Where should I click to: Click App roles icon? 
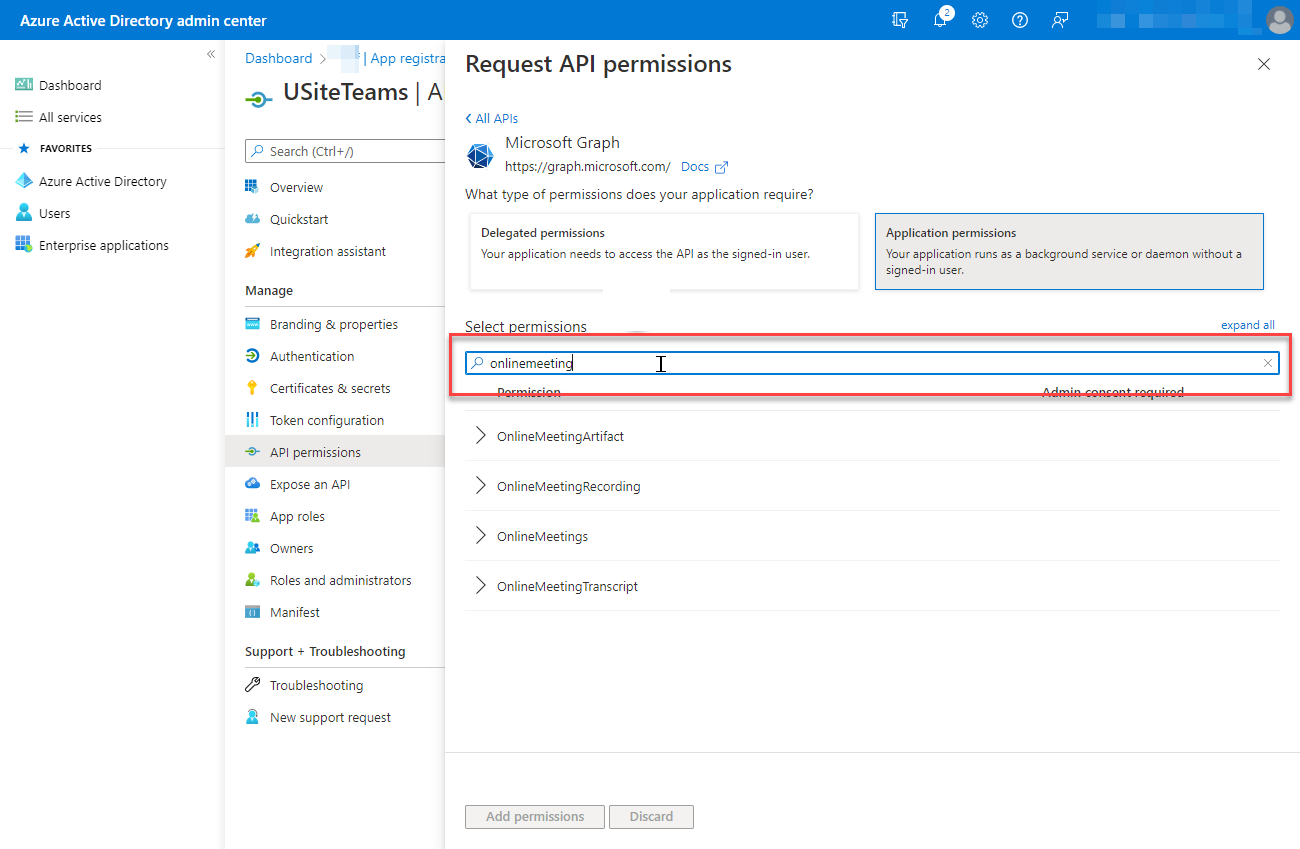pyautogui.click(x=252, y=516)
